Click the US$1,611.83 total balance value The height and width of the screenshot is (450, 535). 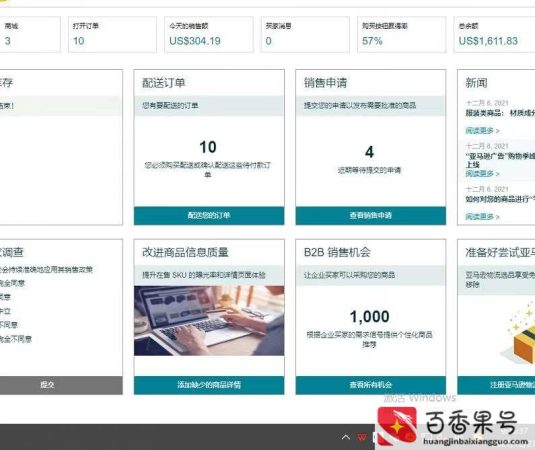(x=488, y=41)
